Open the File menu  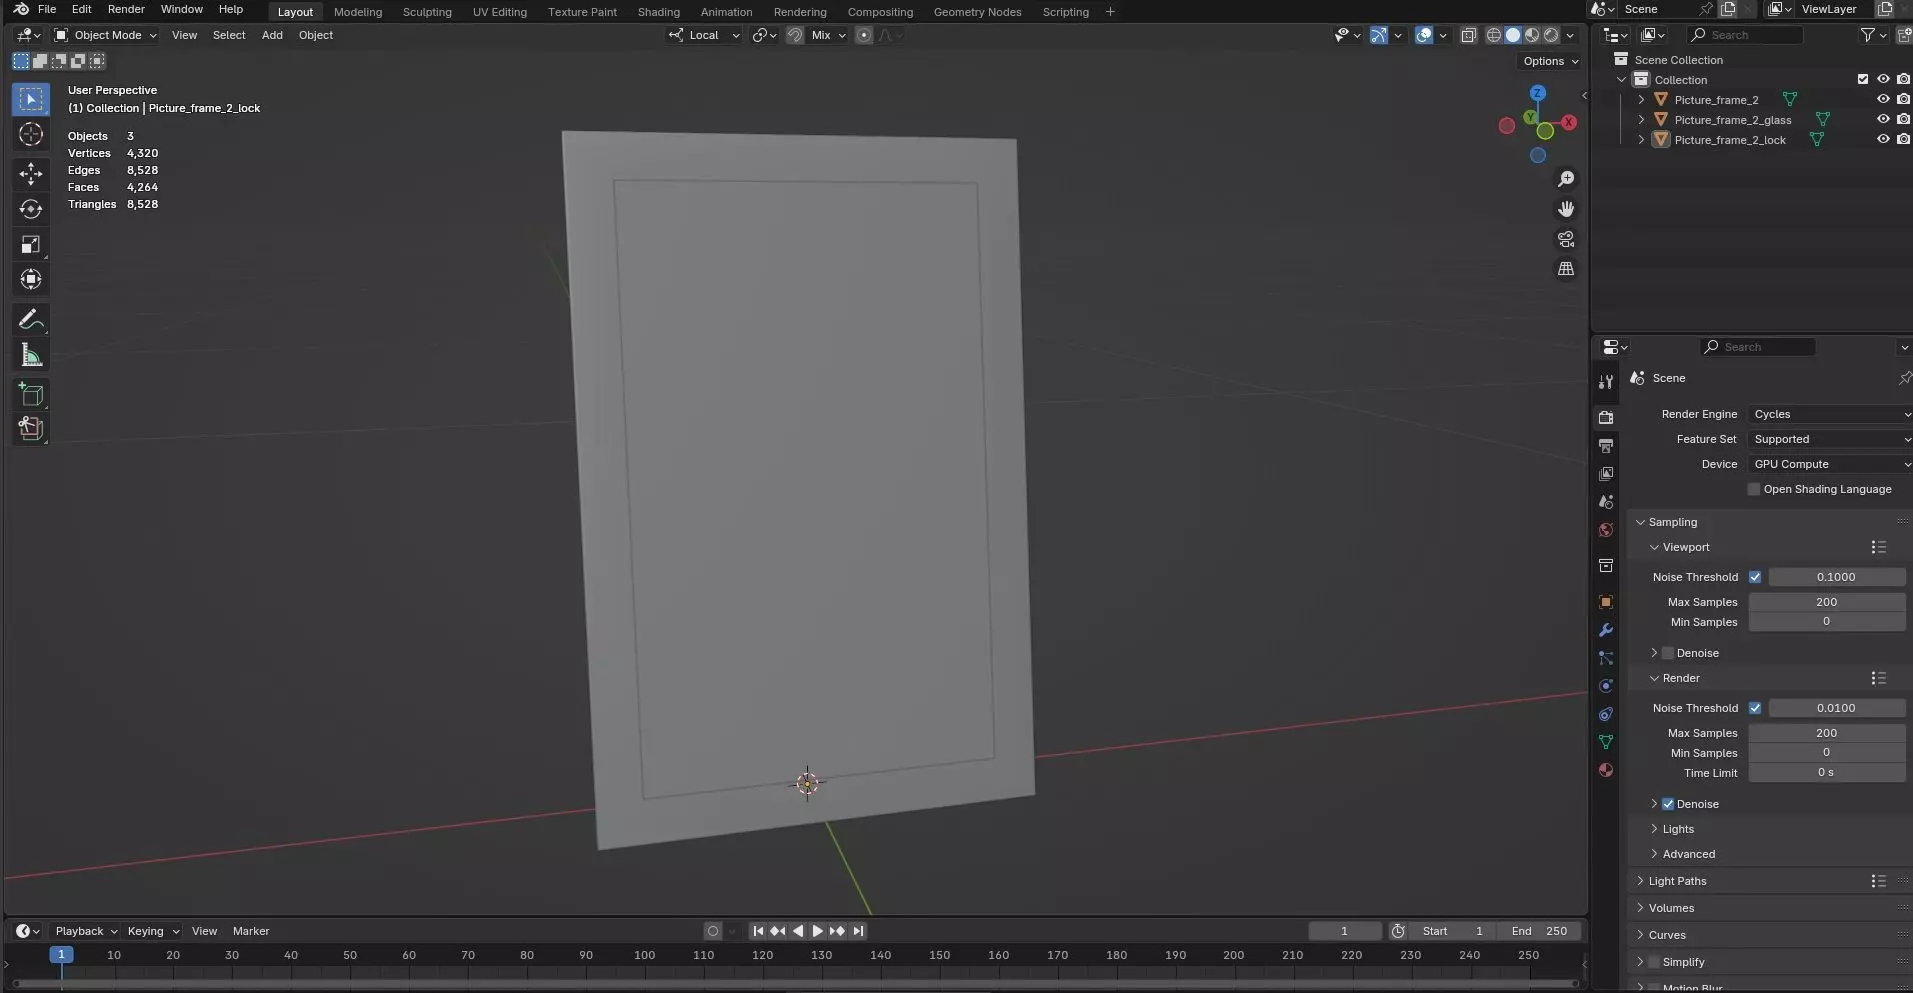point(47,9)
